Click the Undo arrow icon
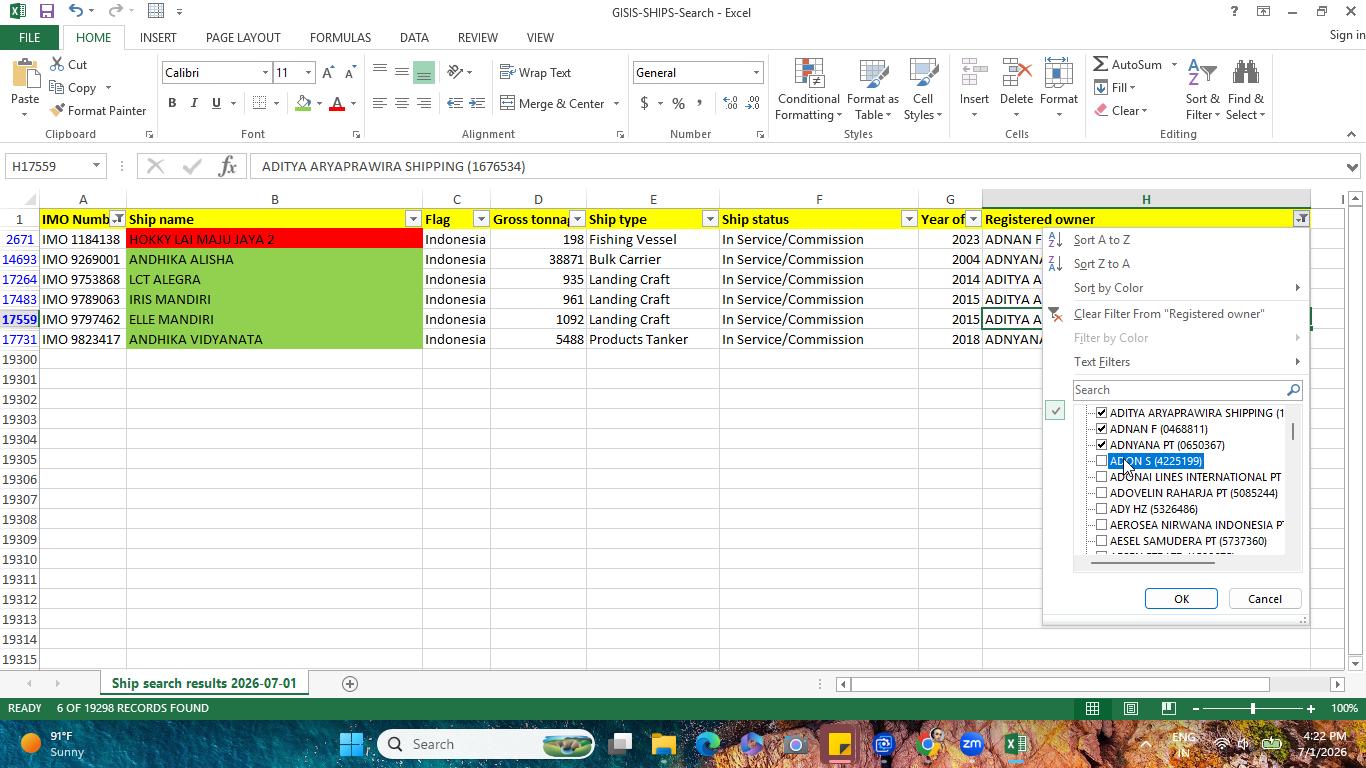Image resolution: width=1366 pixels, height=768 pixels. pyautogui.click(x=76, y=12)
